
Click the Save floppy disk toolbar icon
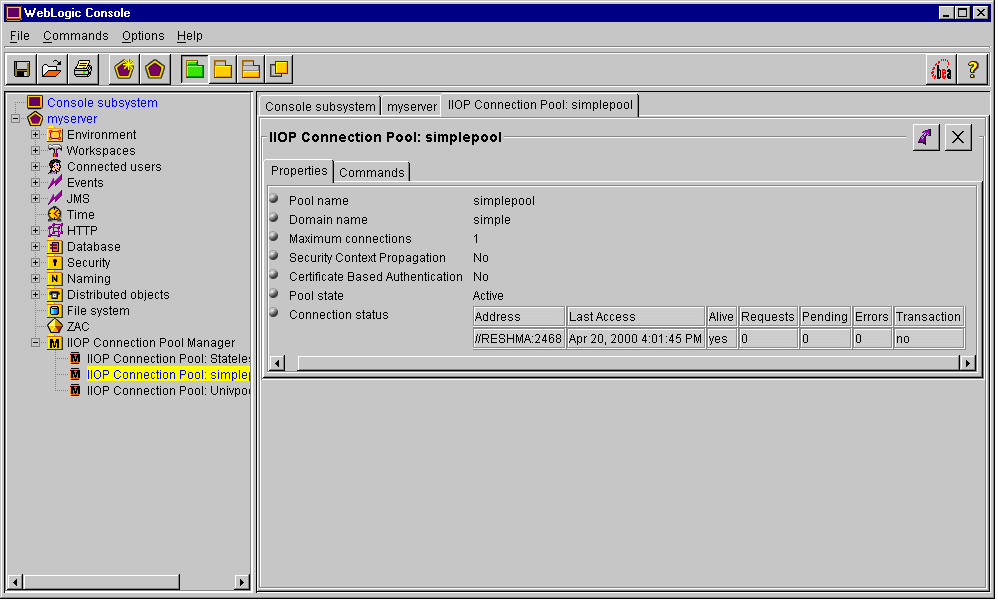click(22, 69)
